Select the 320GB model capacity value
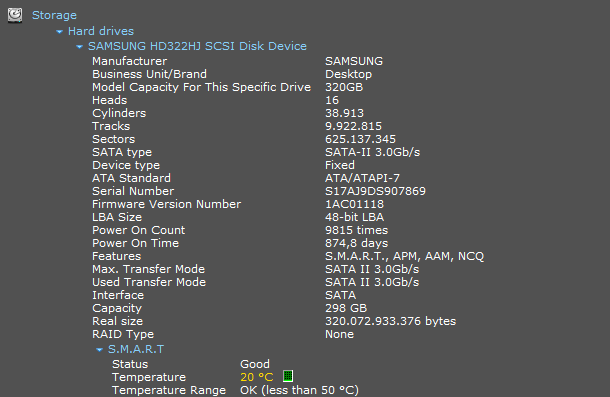Image resolution: width=610 pixels, height=397 pixels. click(x=344, y=87)
